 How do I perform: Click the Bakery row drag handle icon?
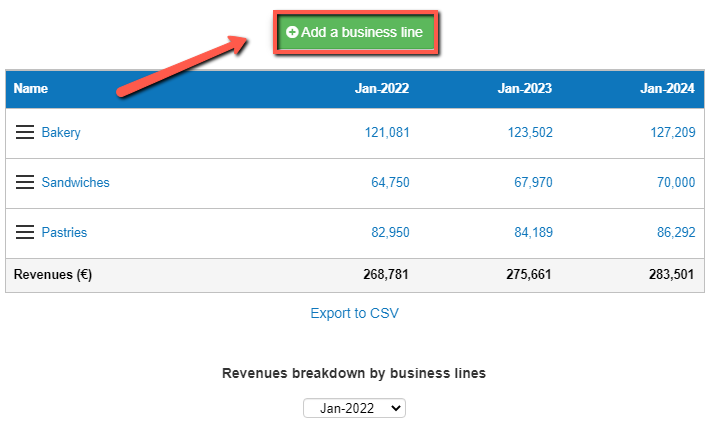pos(25,132)
